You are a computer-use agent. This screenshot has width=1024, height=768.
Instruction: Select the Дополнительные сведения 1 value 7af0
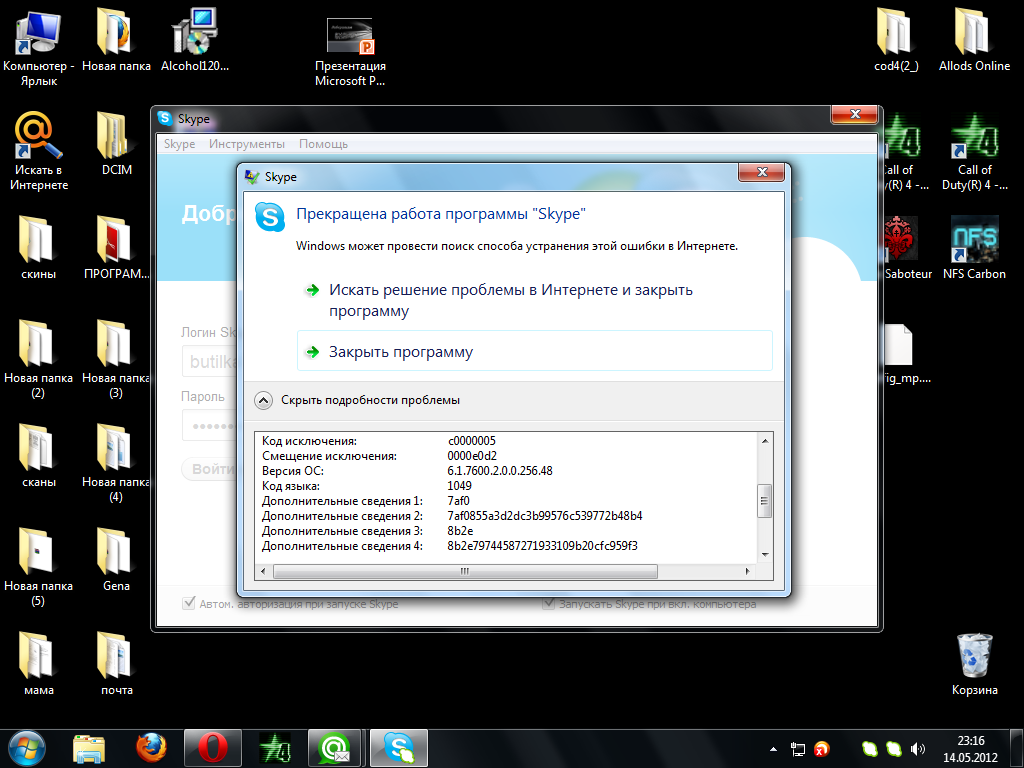pos(458,501)
